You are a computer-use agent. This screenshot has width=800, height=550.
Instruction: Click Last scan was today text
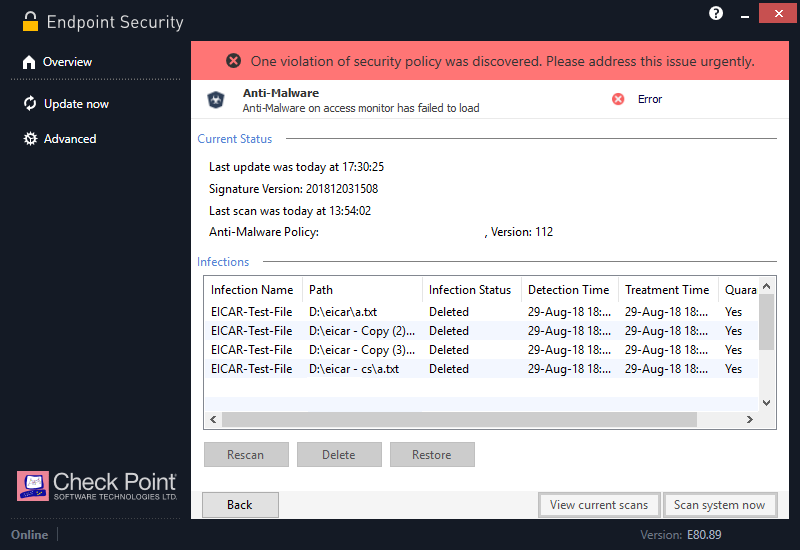[290, 211]
